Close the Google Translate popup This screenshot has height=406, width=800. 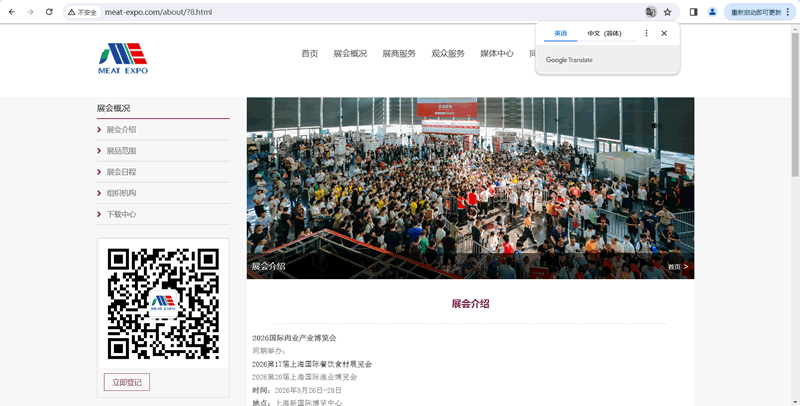click(664, 33)
